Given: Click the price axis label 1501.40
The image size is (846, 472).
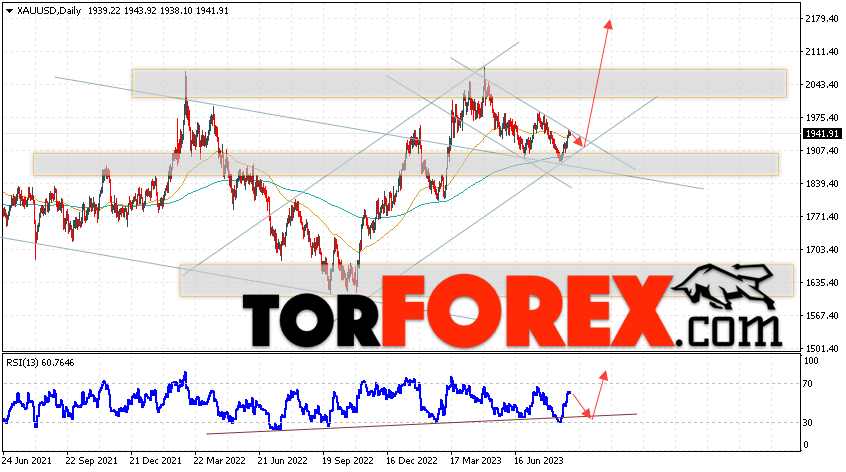Looking at the screenshot, I should pos(822,348).
